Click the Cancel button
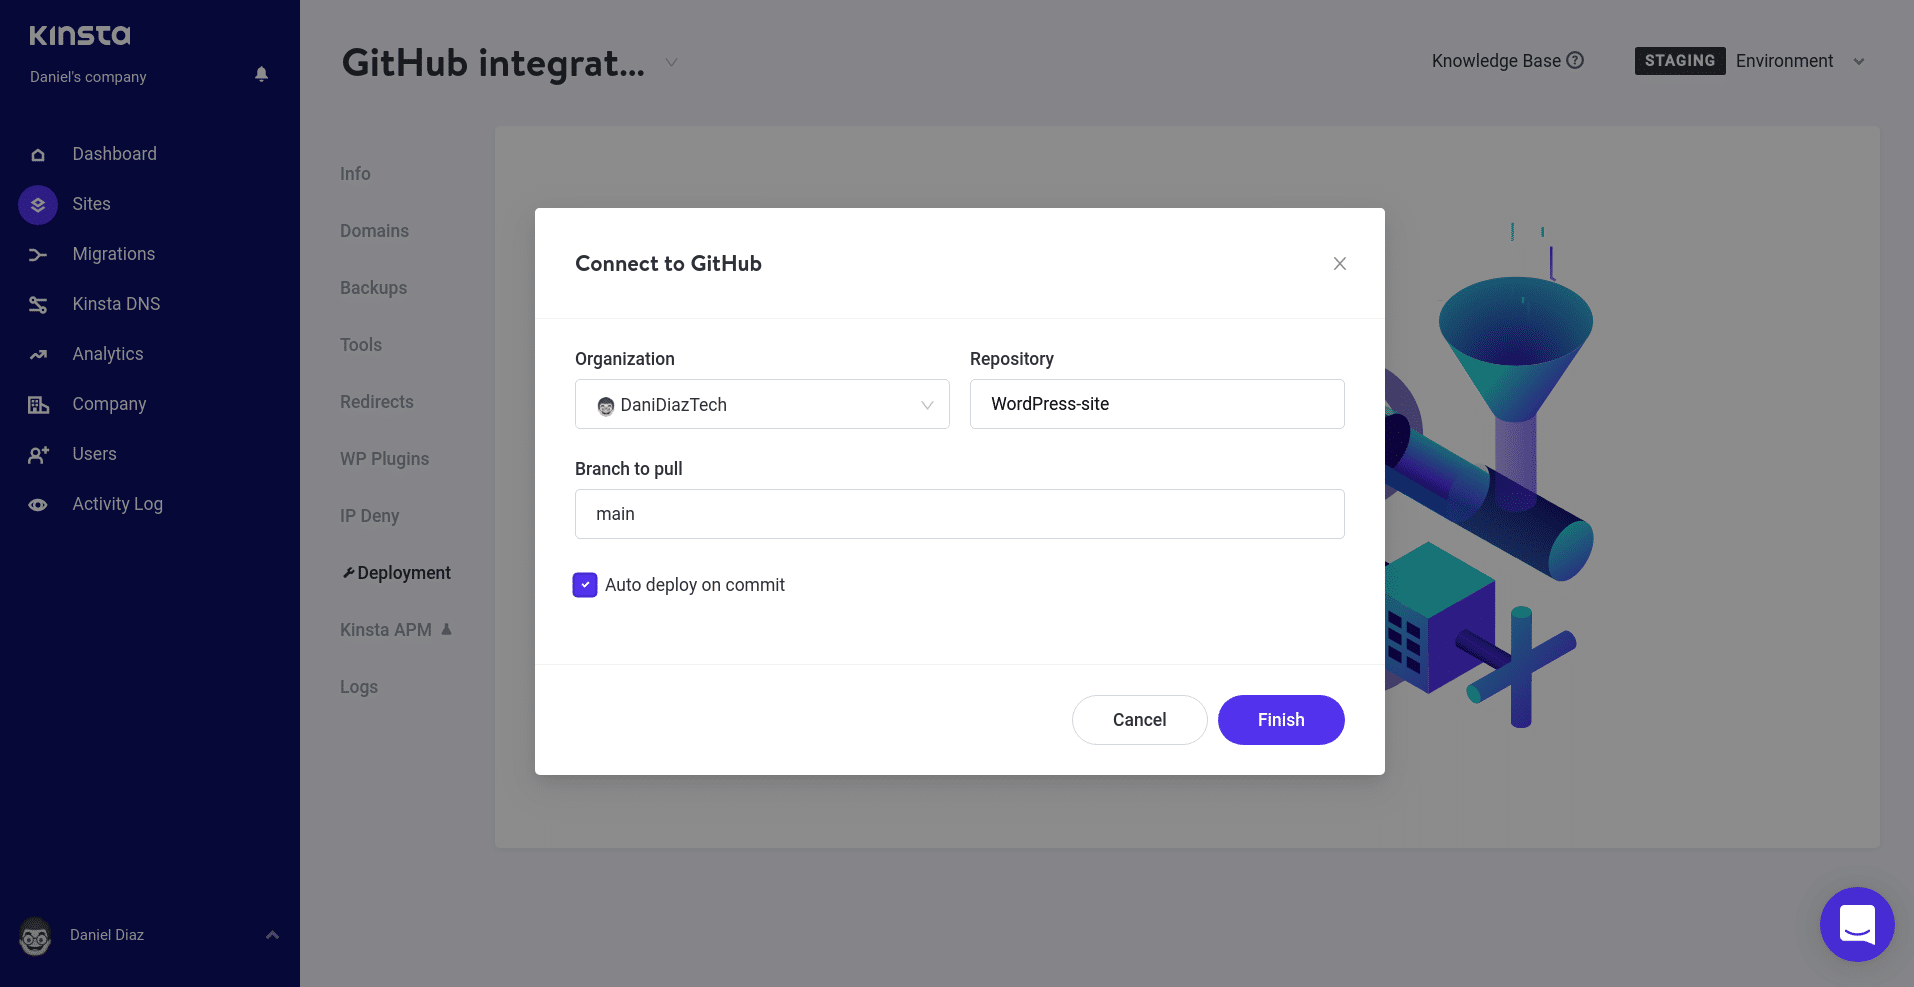The image size is (1914, 987). pyautogui.click(x=1139, y=720)
